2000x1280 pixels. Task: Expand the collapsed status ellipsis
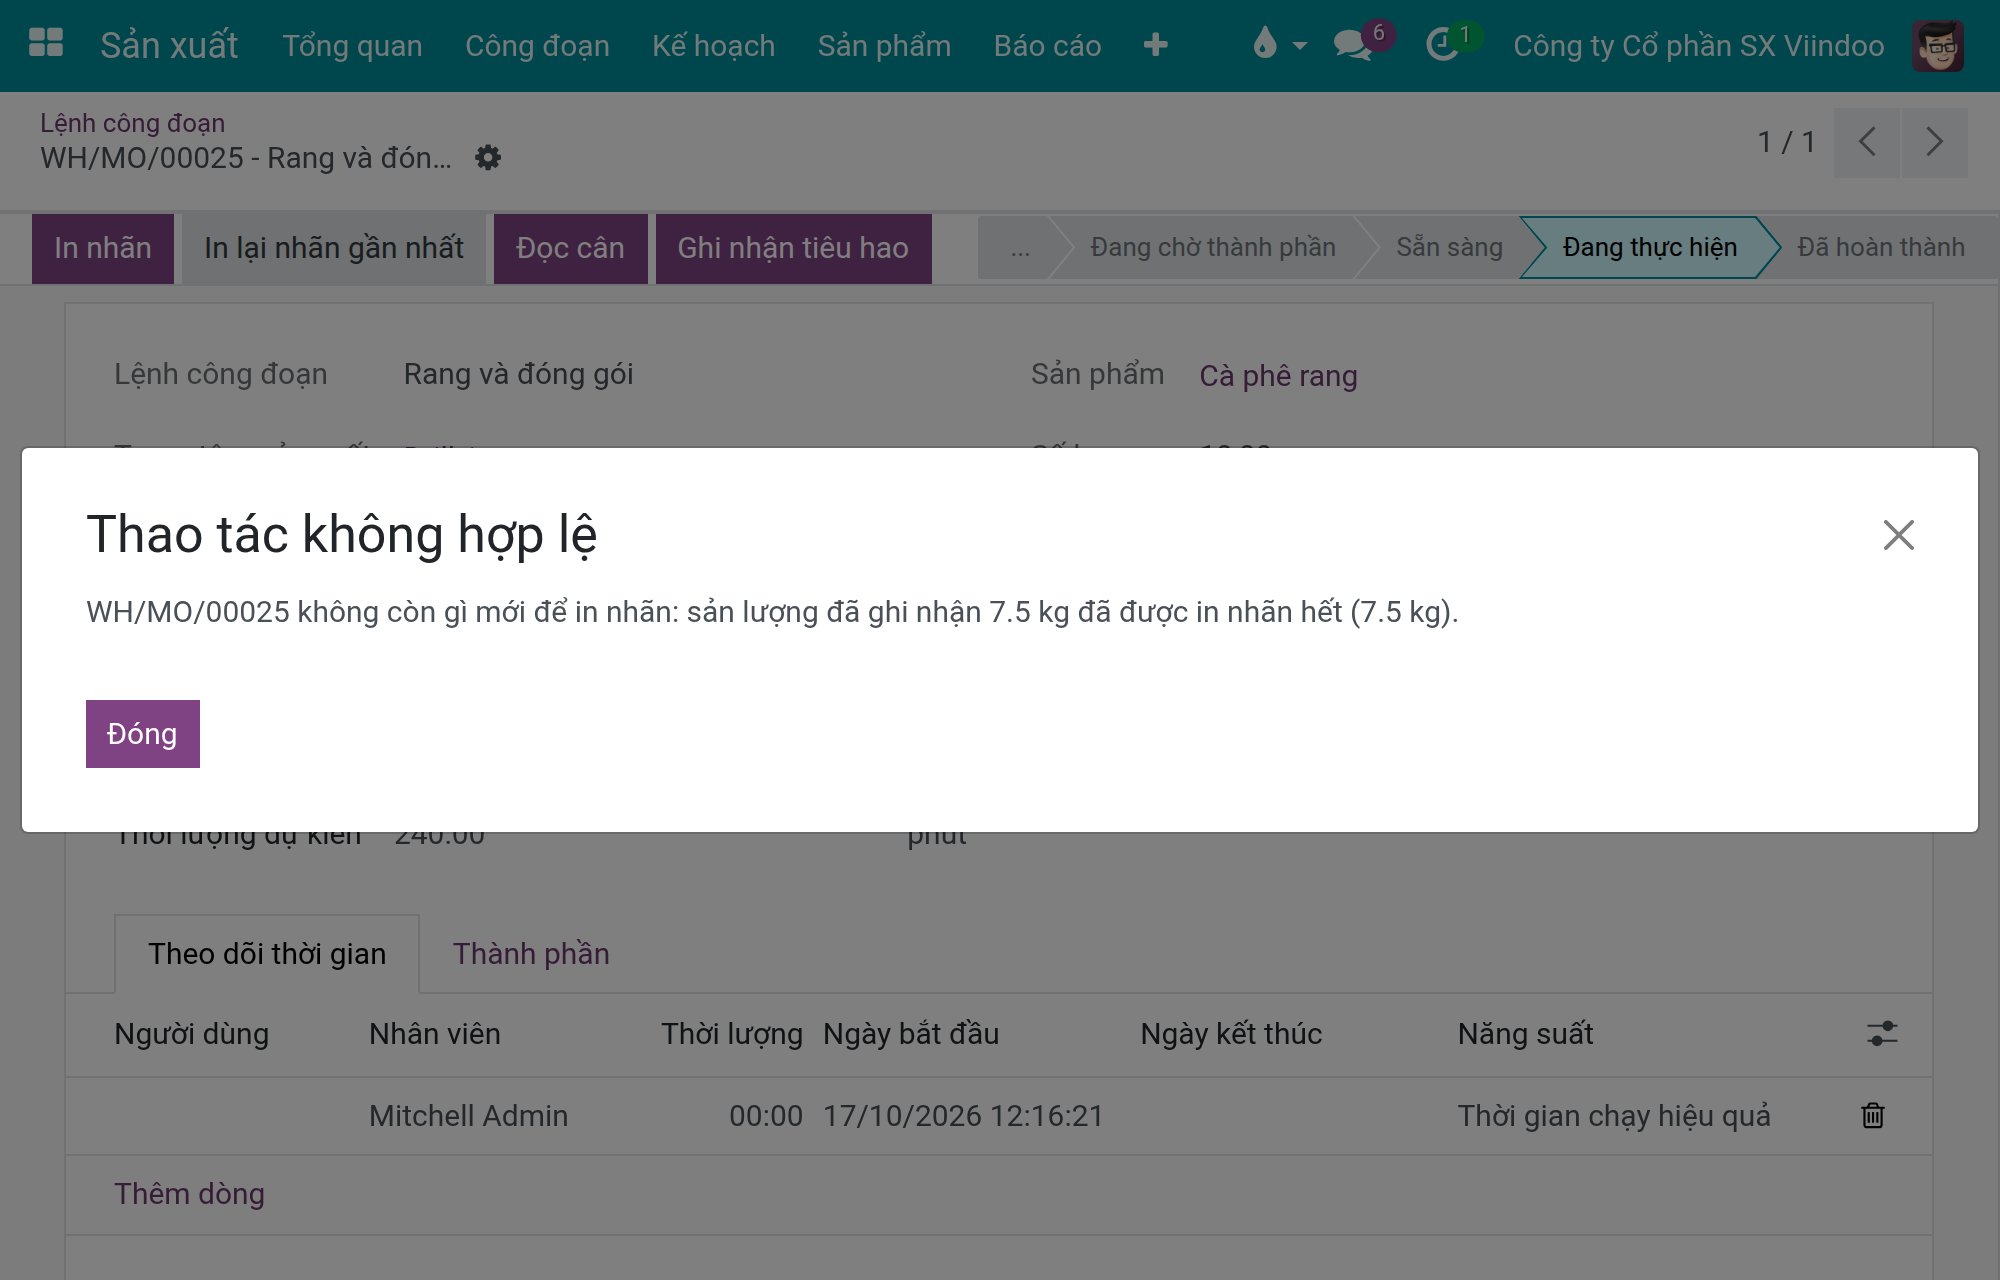coord(1019,248)
